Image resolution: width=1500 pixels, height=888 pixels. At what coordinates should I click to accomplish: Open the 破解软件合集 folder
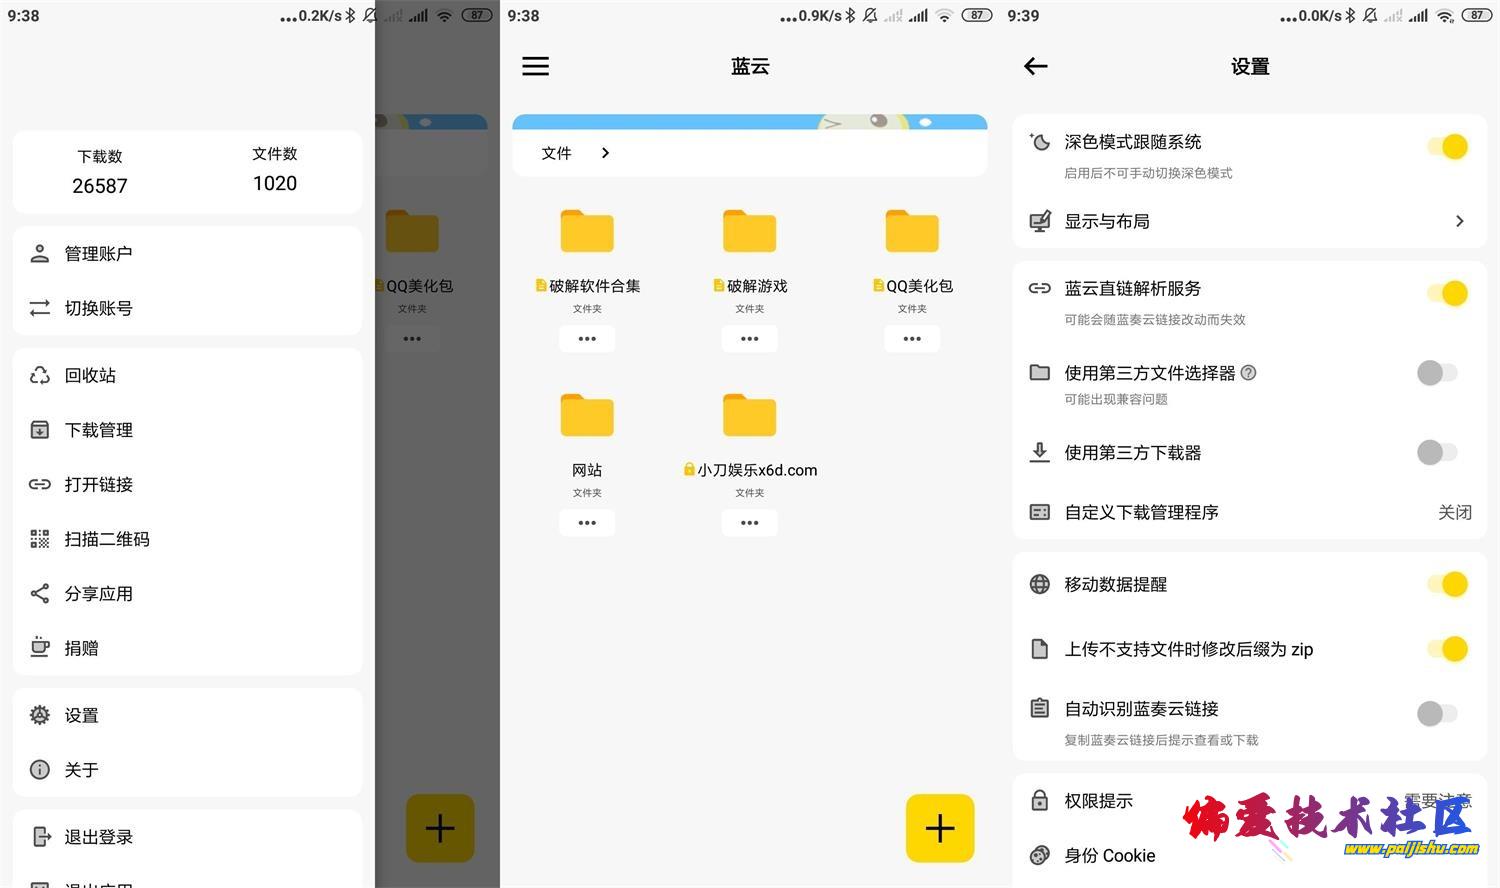click(587, 231)
